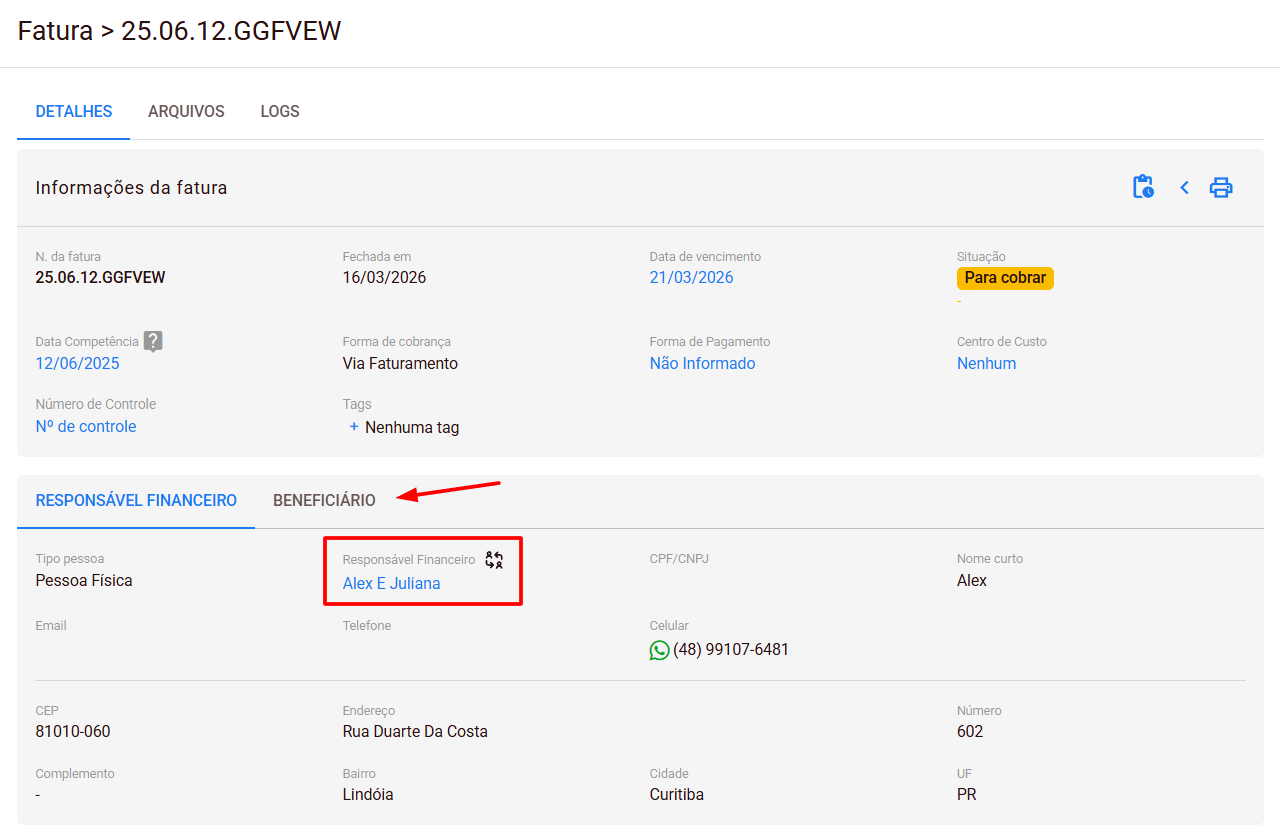Open the Logs tab
This screenshot has width=1280, height=839.
280,111
